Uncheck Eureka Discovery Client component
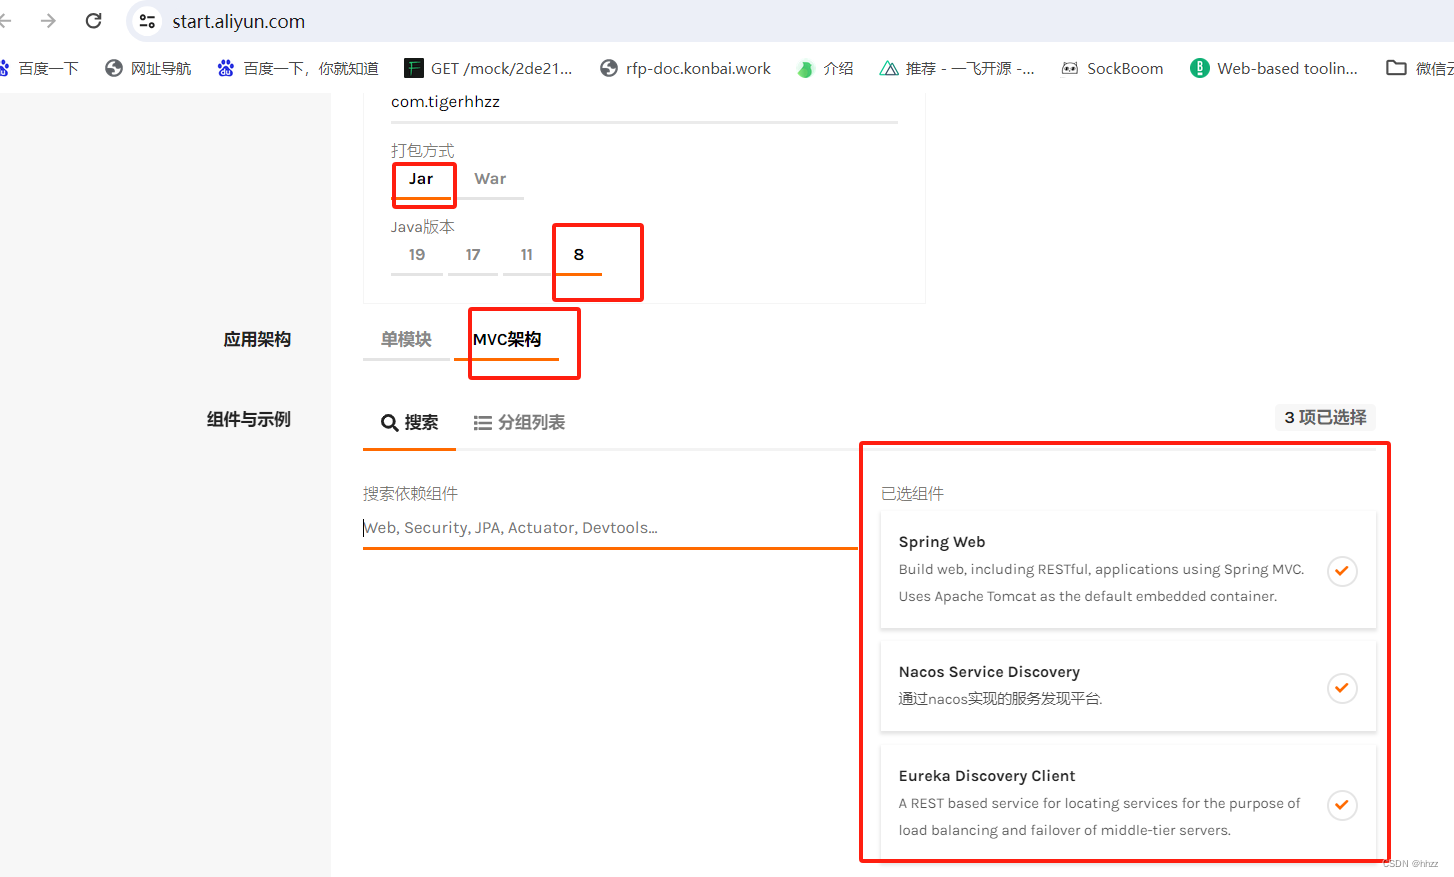 pyautogui.click(x=1342, y=805)
